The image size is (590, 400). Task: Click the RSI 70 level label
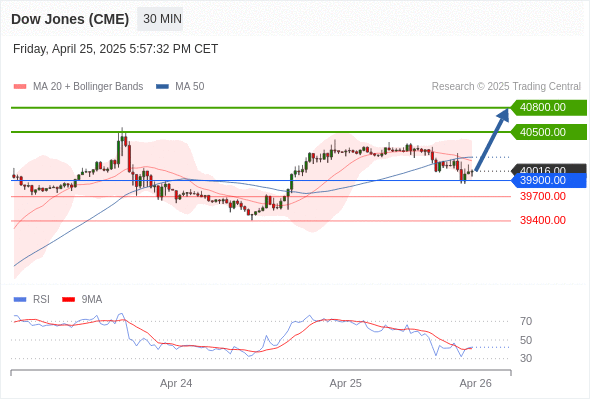[x=526, y=321]
